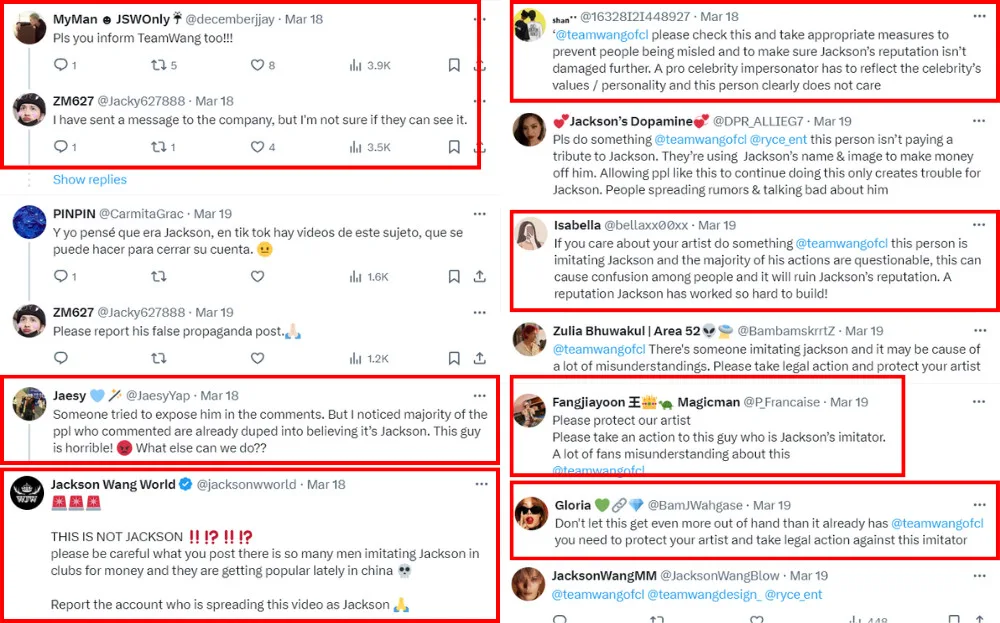Retweet ZM627's 'report his false propaganda' tweet

[x=158, y=358]
